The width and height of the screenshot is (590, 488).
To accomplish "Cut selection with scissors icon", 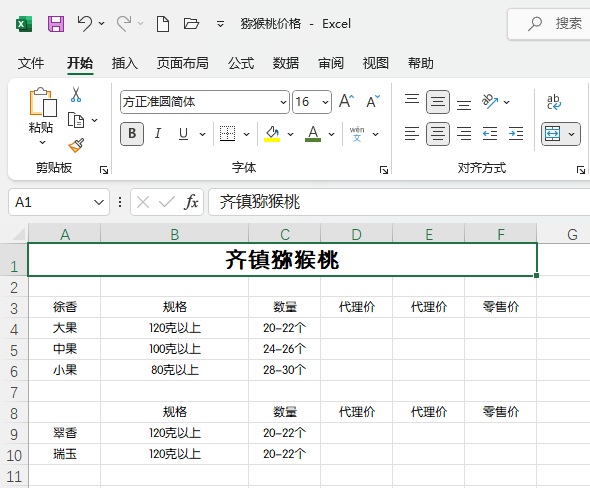I will pyautogui.click(x=76, y=95).
